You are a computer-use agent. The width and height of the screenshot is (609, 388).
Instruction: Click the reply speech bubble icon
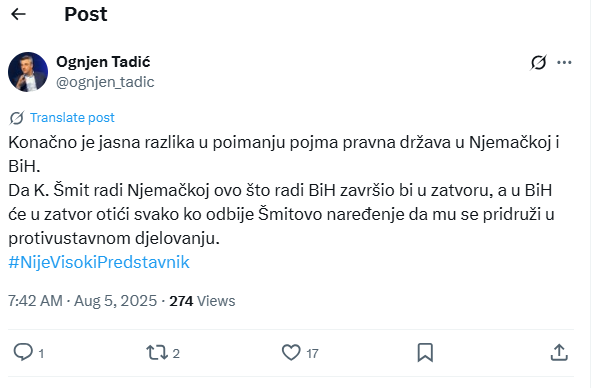click(x=23, y=352)
